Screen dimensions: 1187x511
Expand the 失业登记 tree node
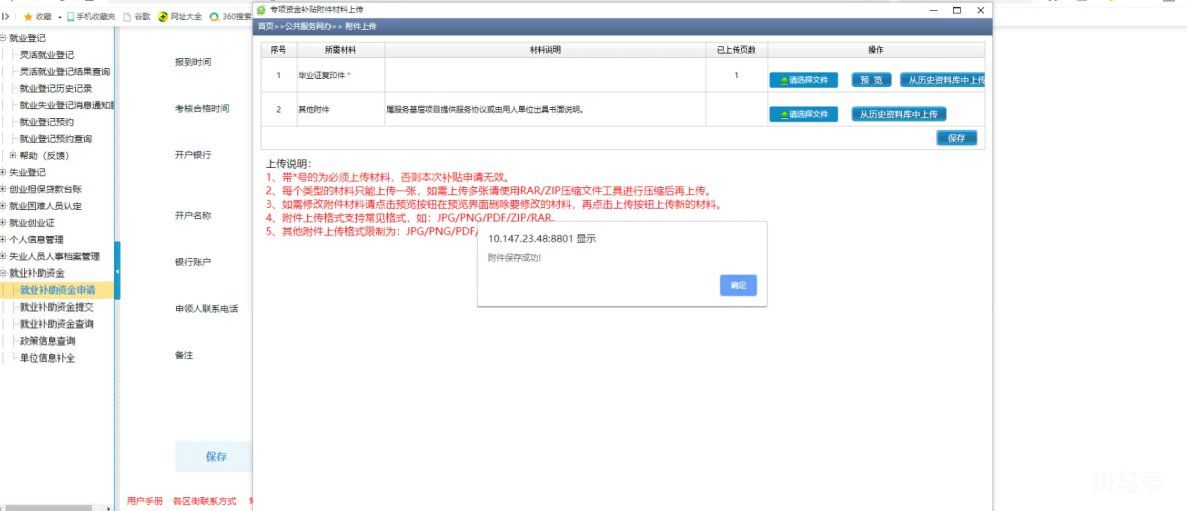click(x=3, y=173)
